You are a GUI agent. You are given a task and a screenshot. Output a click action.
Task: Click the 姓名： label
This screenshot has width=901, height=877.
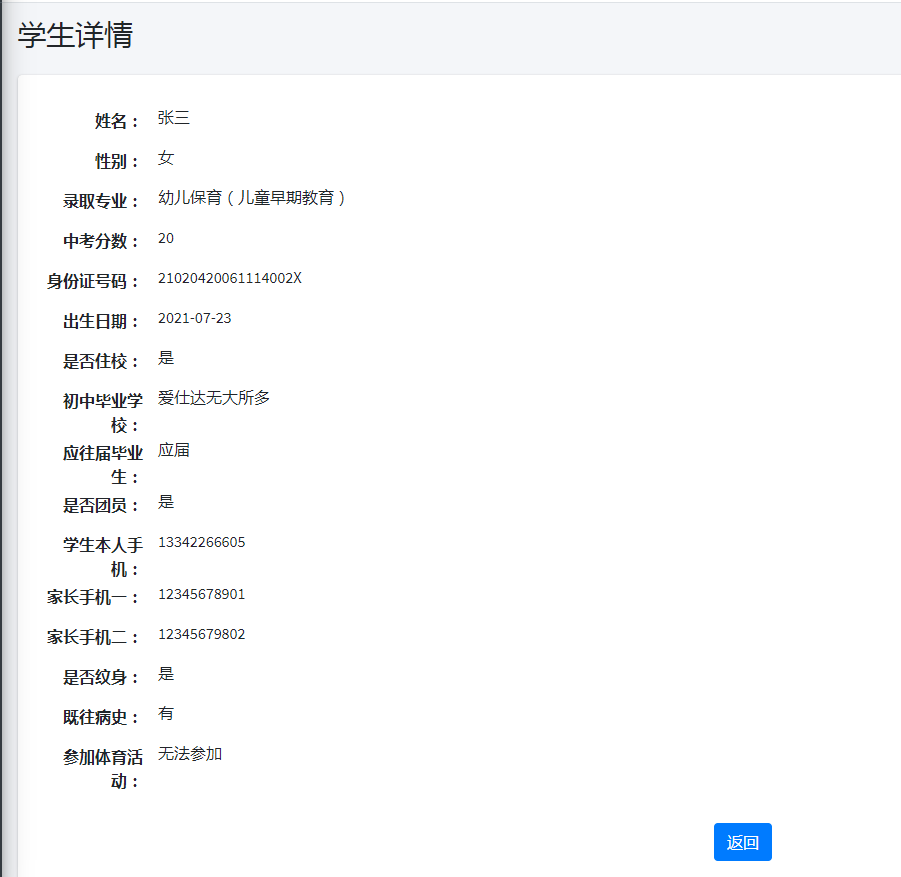tap(117, 121)
